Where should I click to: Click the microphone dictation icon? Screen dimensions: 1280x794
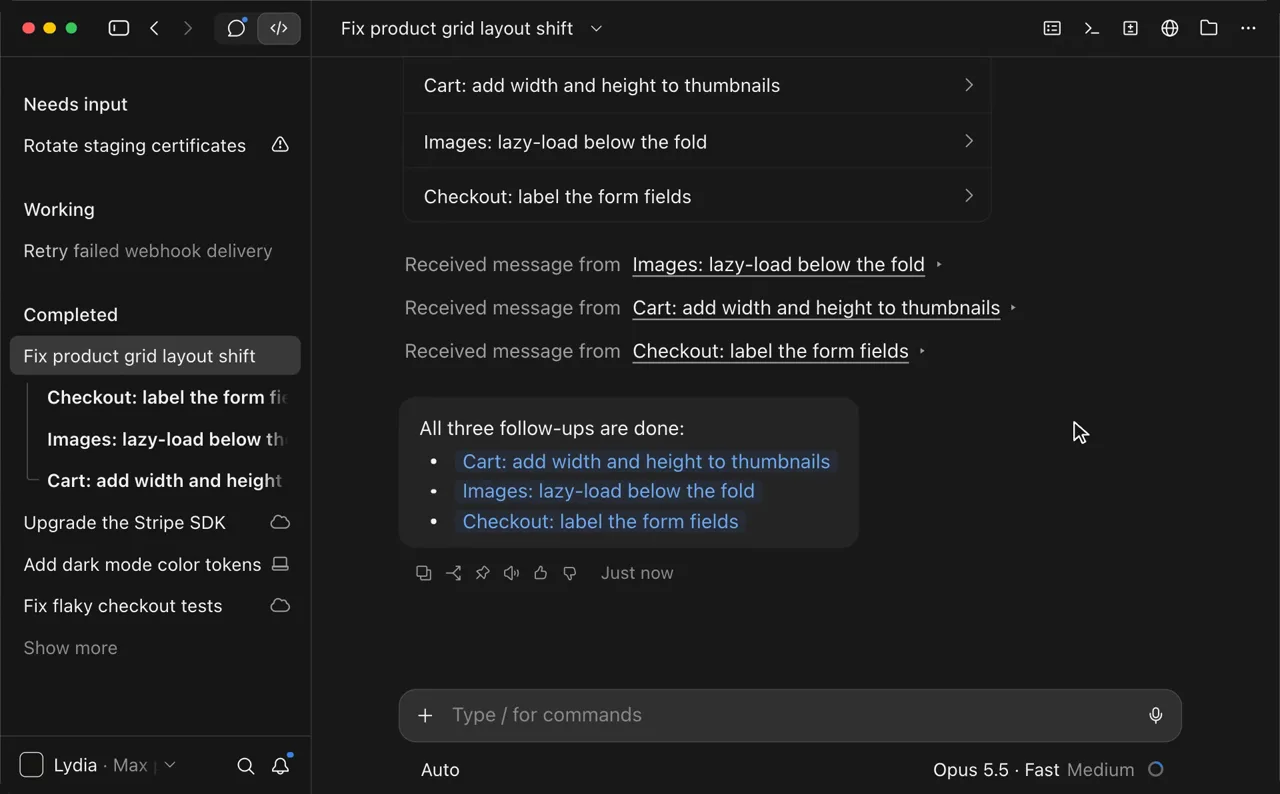point(1156,715)
